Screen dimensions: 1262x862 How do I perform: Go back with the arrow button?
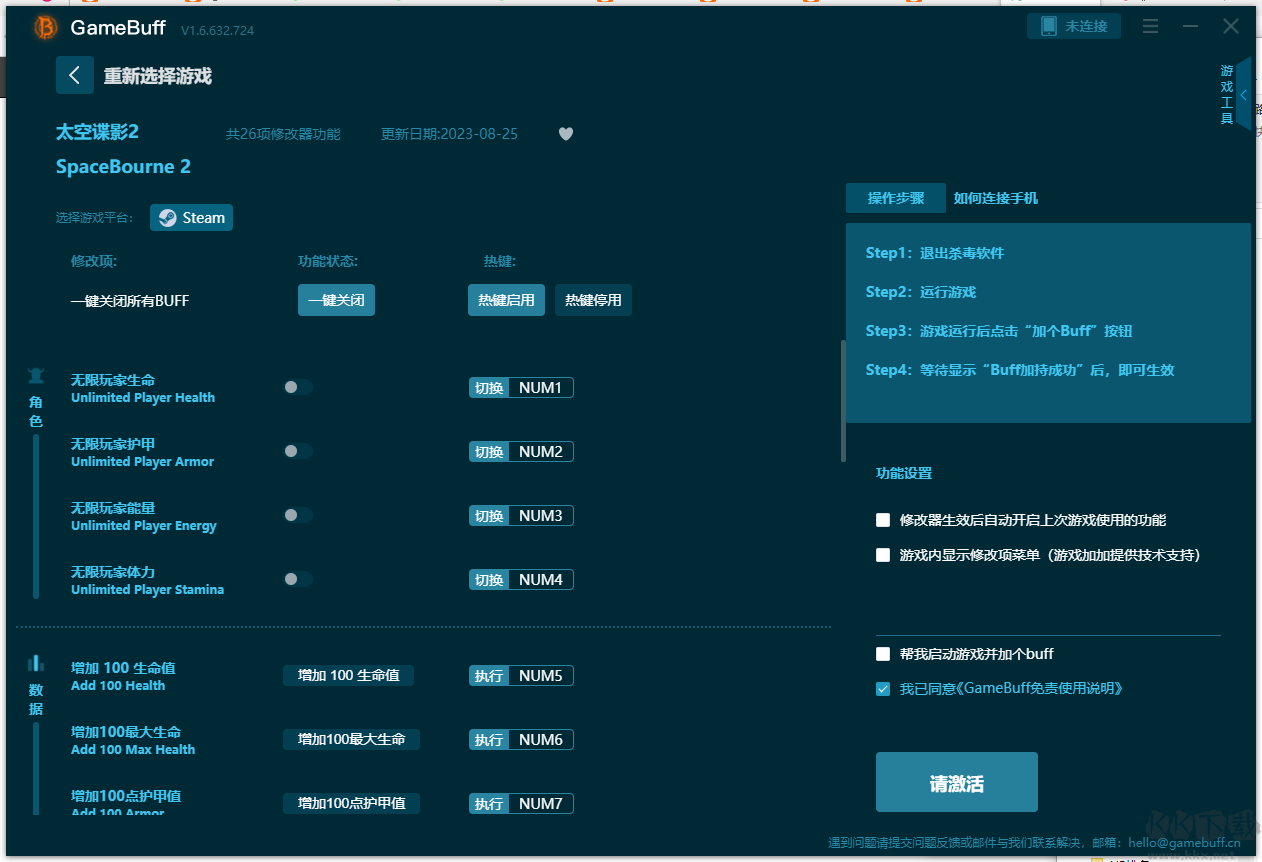pyautogui.click(x=75, y=75)
